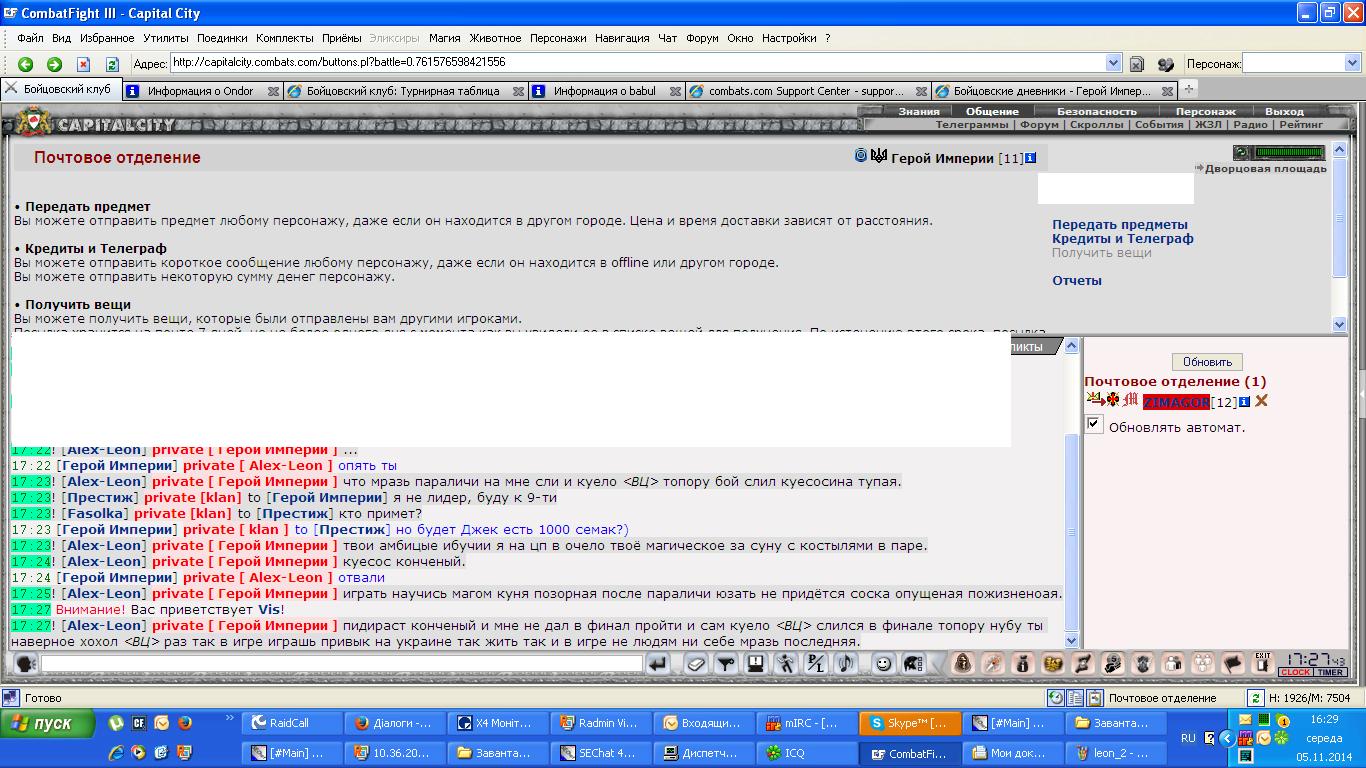Image resolution: width=1366 pixels, height=768 pixels.
Task: Click the funnel chat filter icon
Action: 727,663
